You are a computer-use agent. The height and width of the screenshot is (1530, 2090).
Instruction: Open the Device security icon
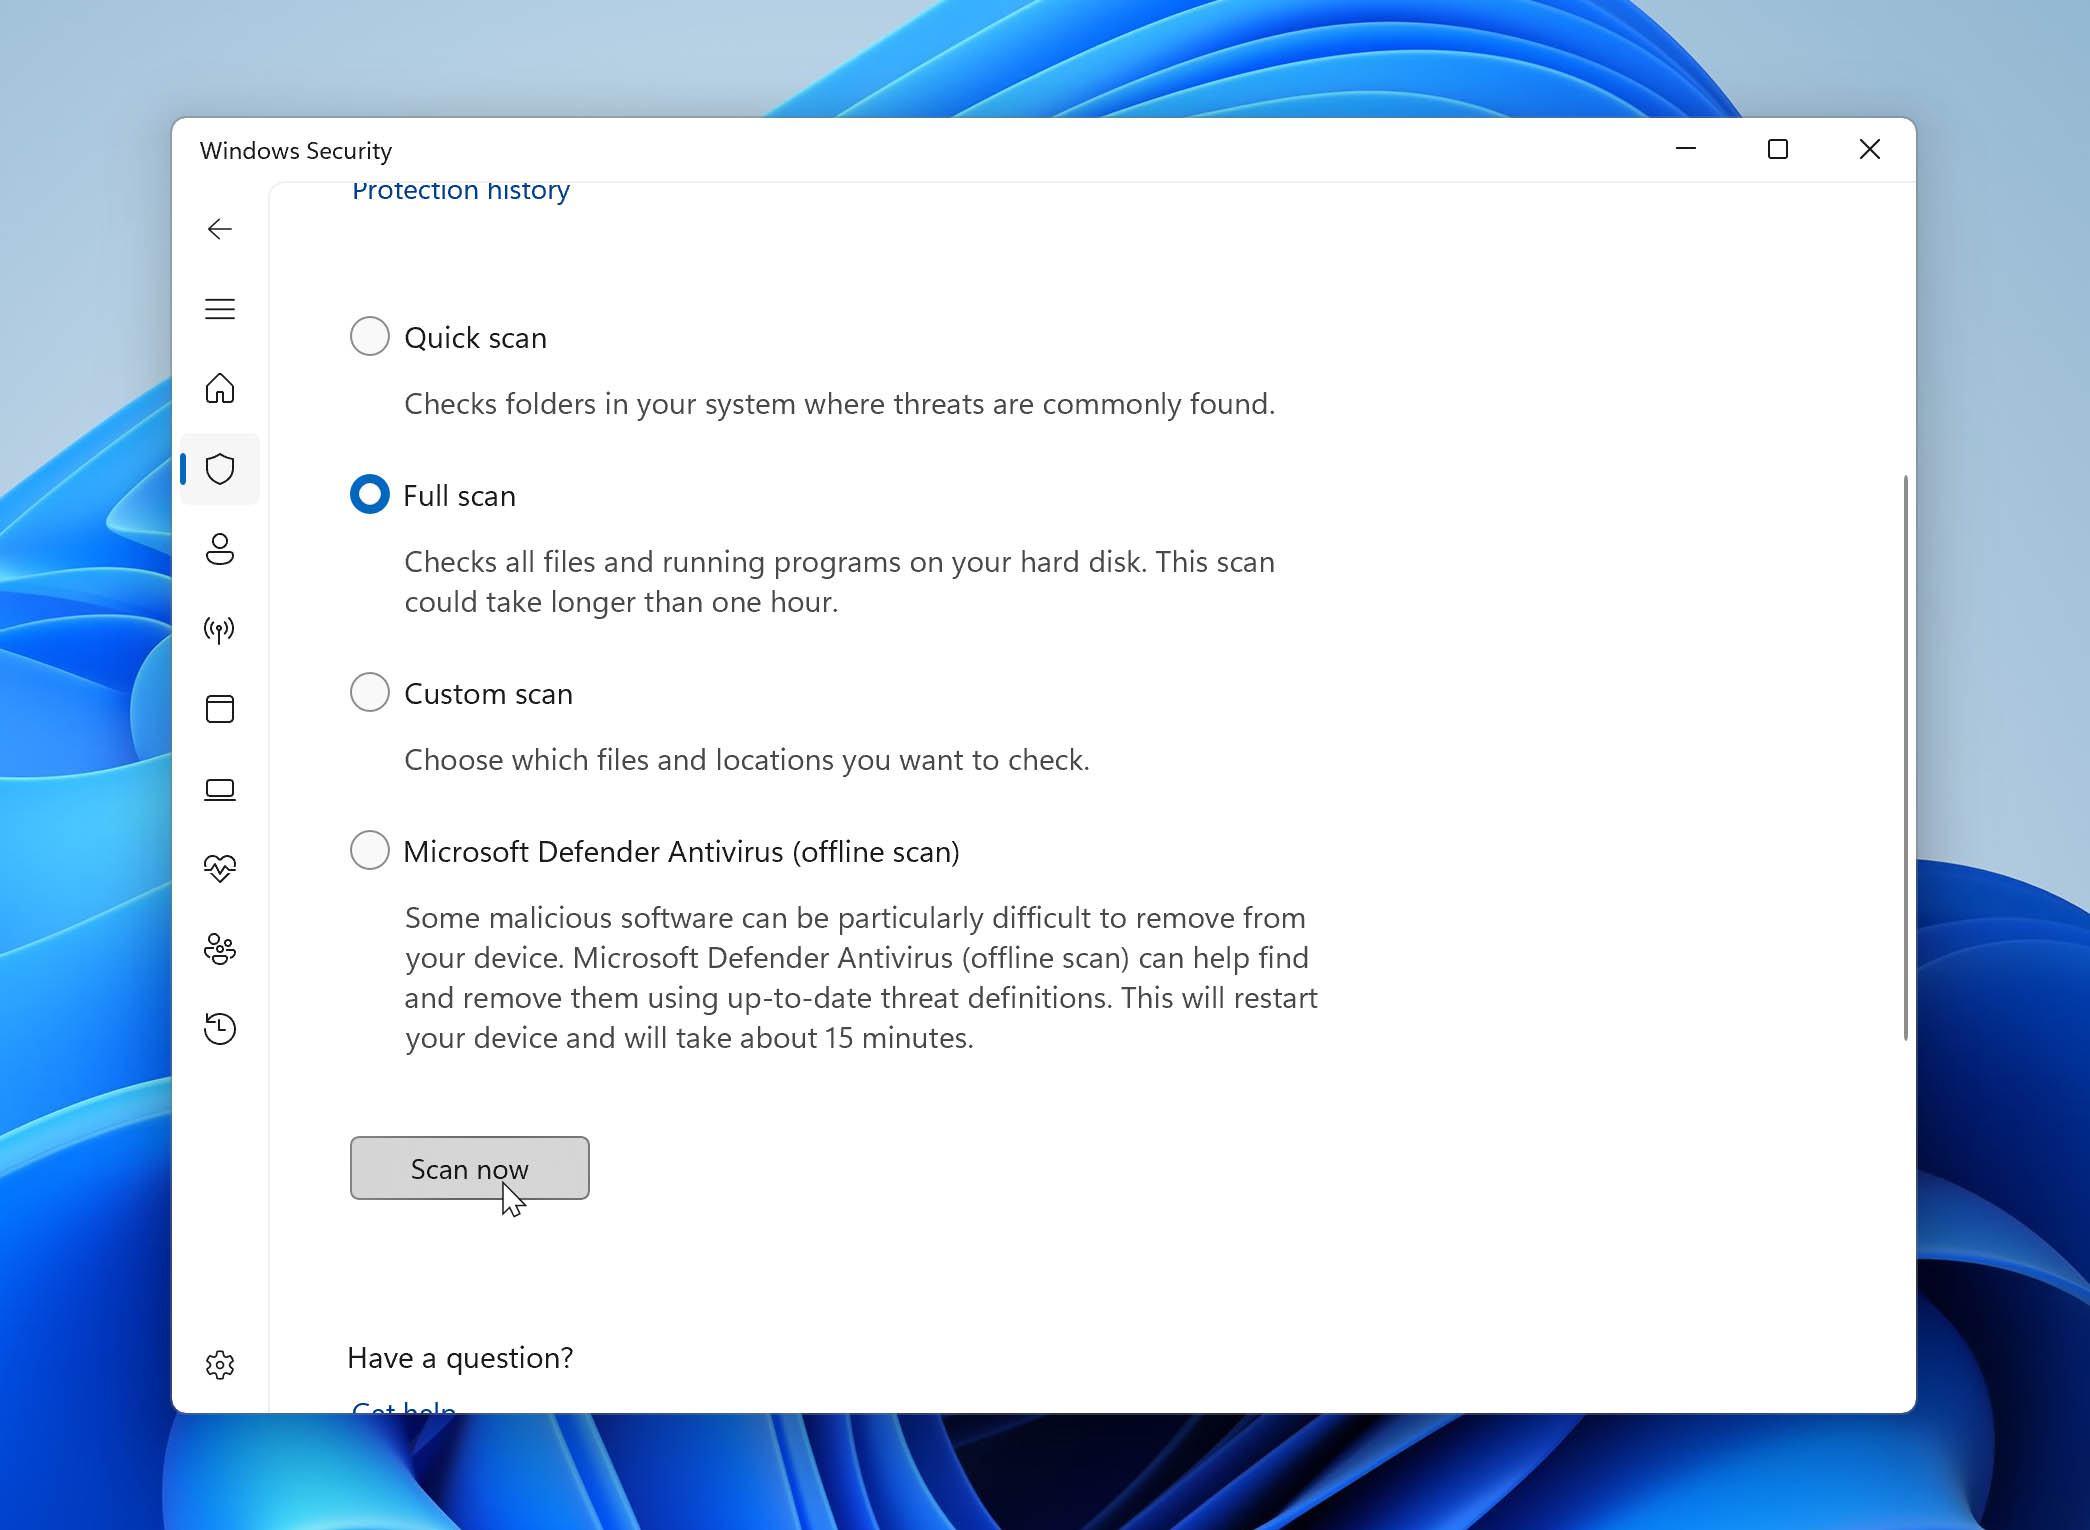(219, 787)
